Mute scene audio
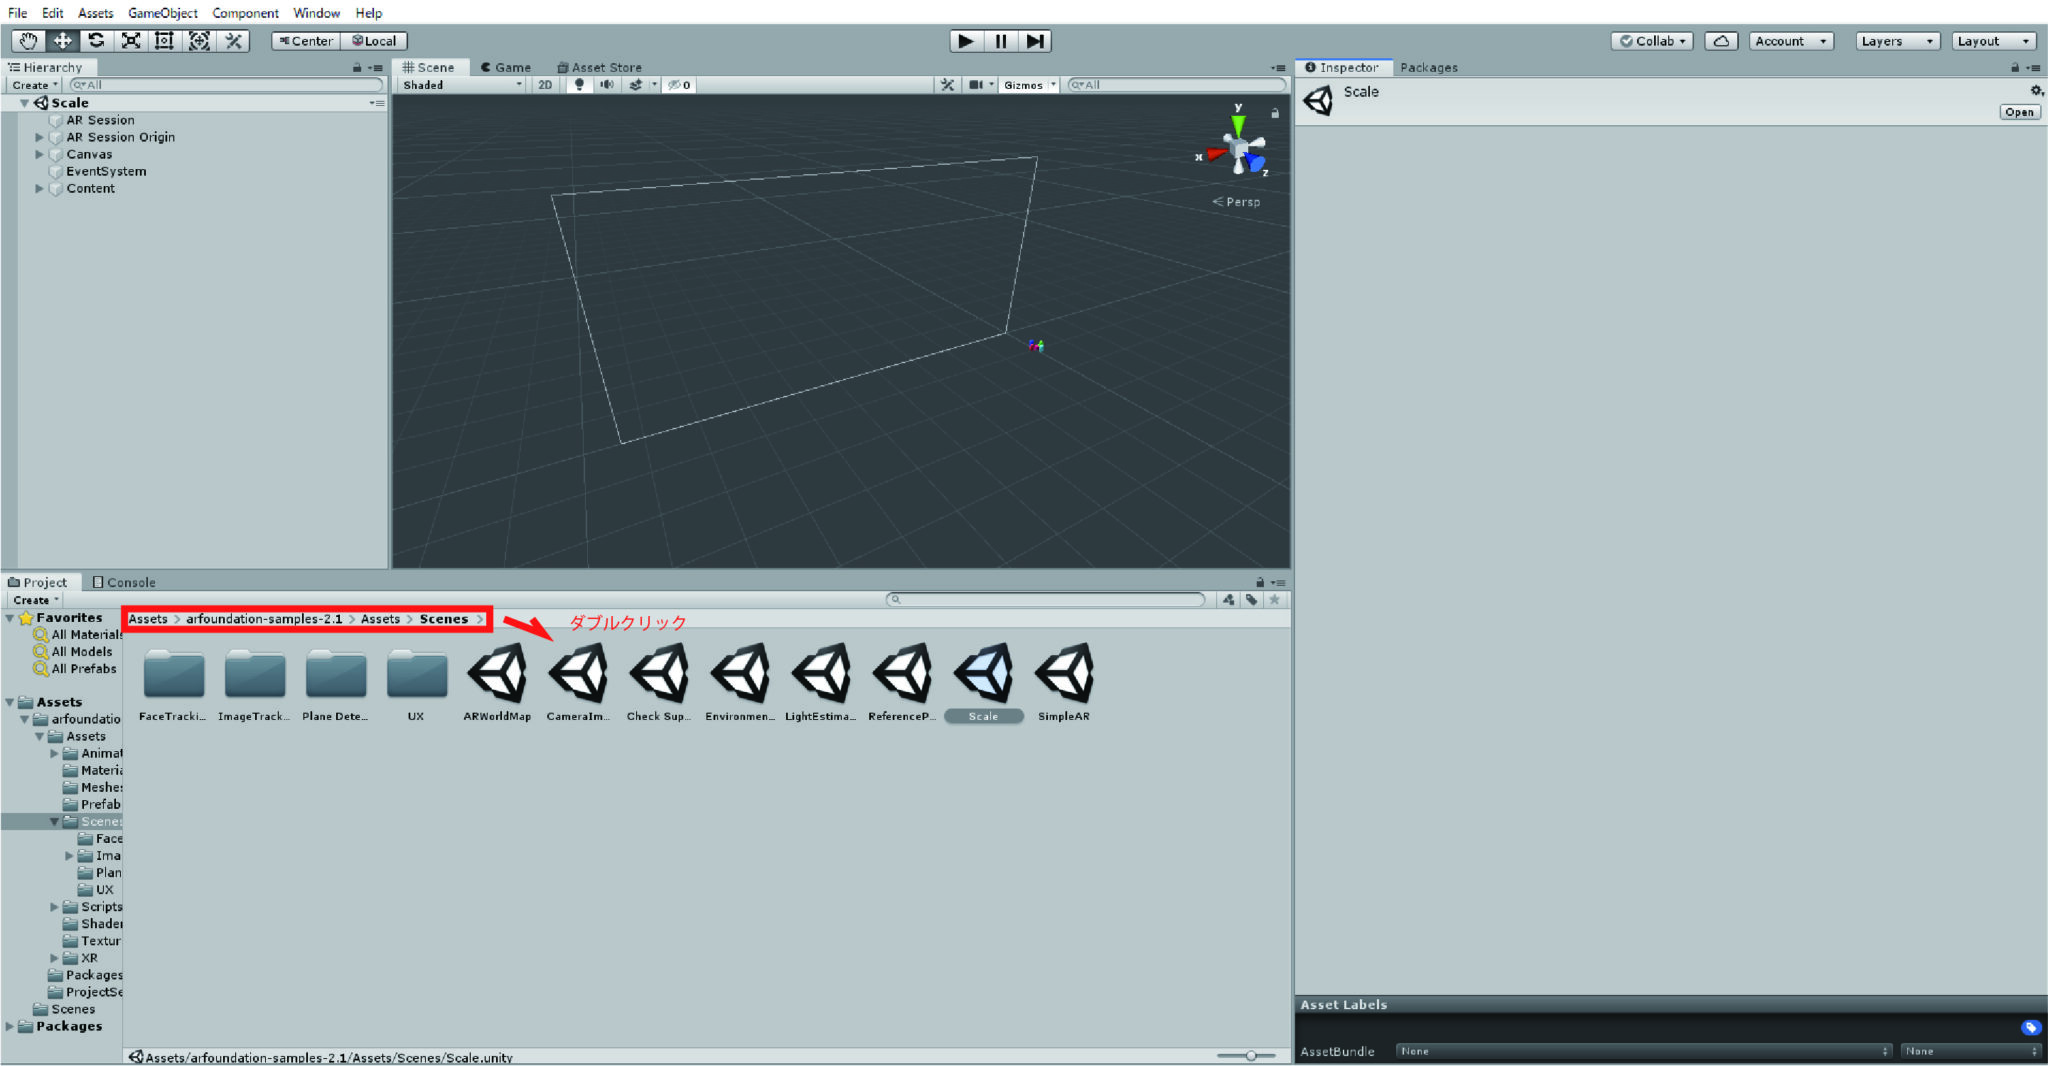 (608, 85)
